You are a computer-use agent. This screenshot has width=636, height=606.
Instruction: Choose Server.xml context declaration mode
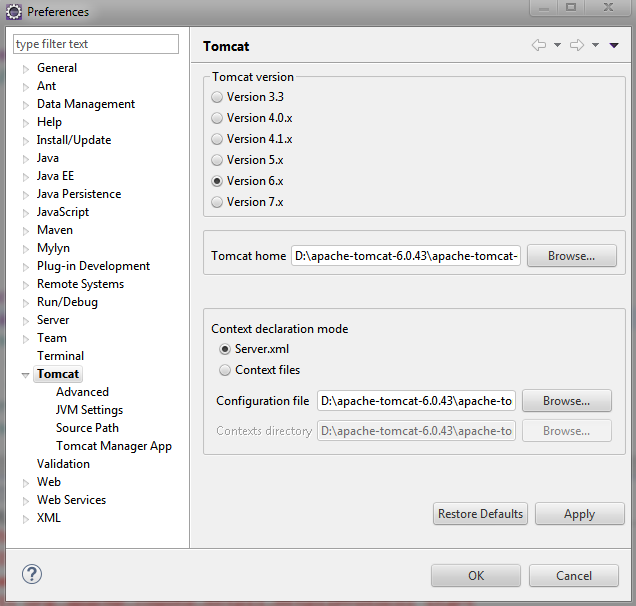click(225, 349)
